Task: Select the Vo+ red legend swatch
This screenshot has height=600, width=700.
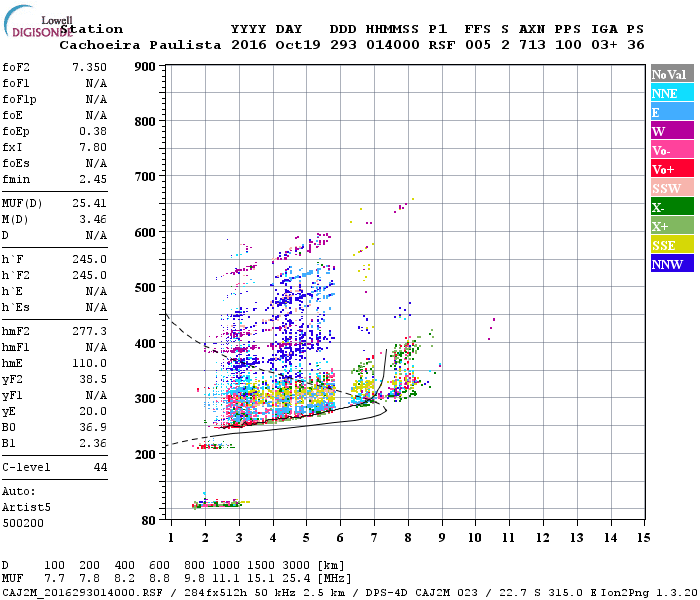Action: pyautogui.click(x=672, y=169)
